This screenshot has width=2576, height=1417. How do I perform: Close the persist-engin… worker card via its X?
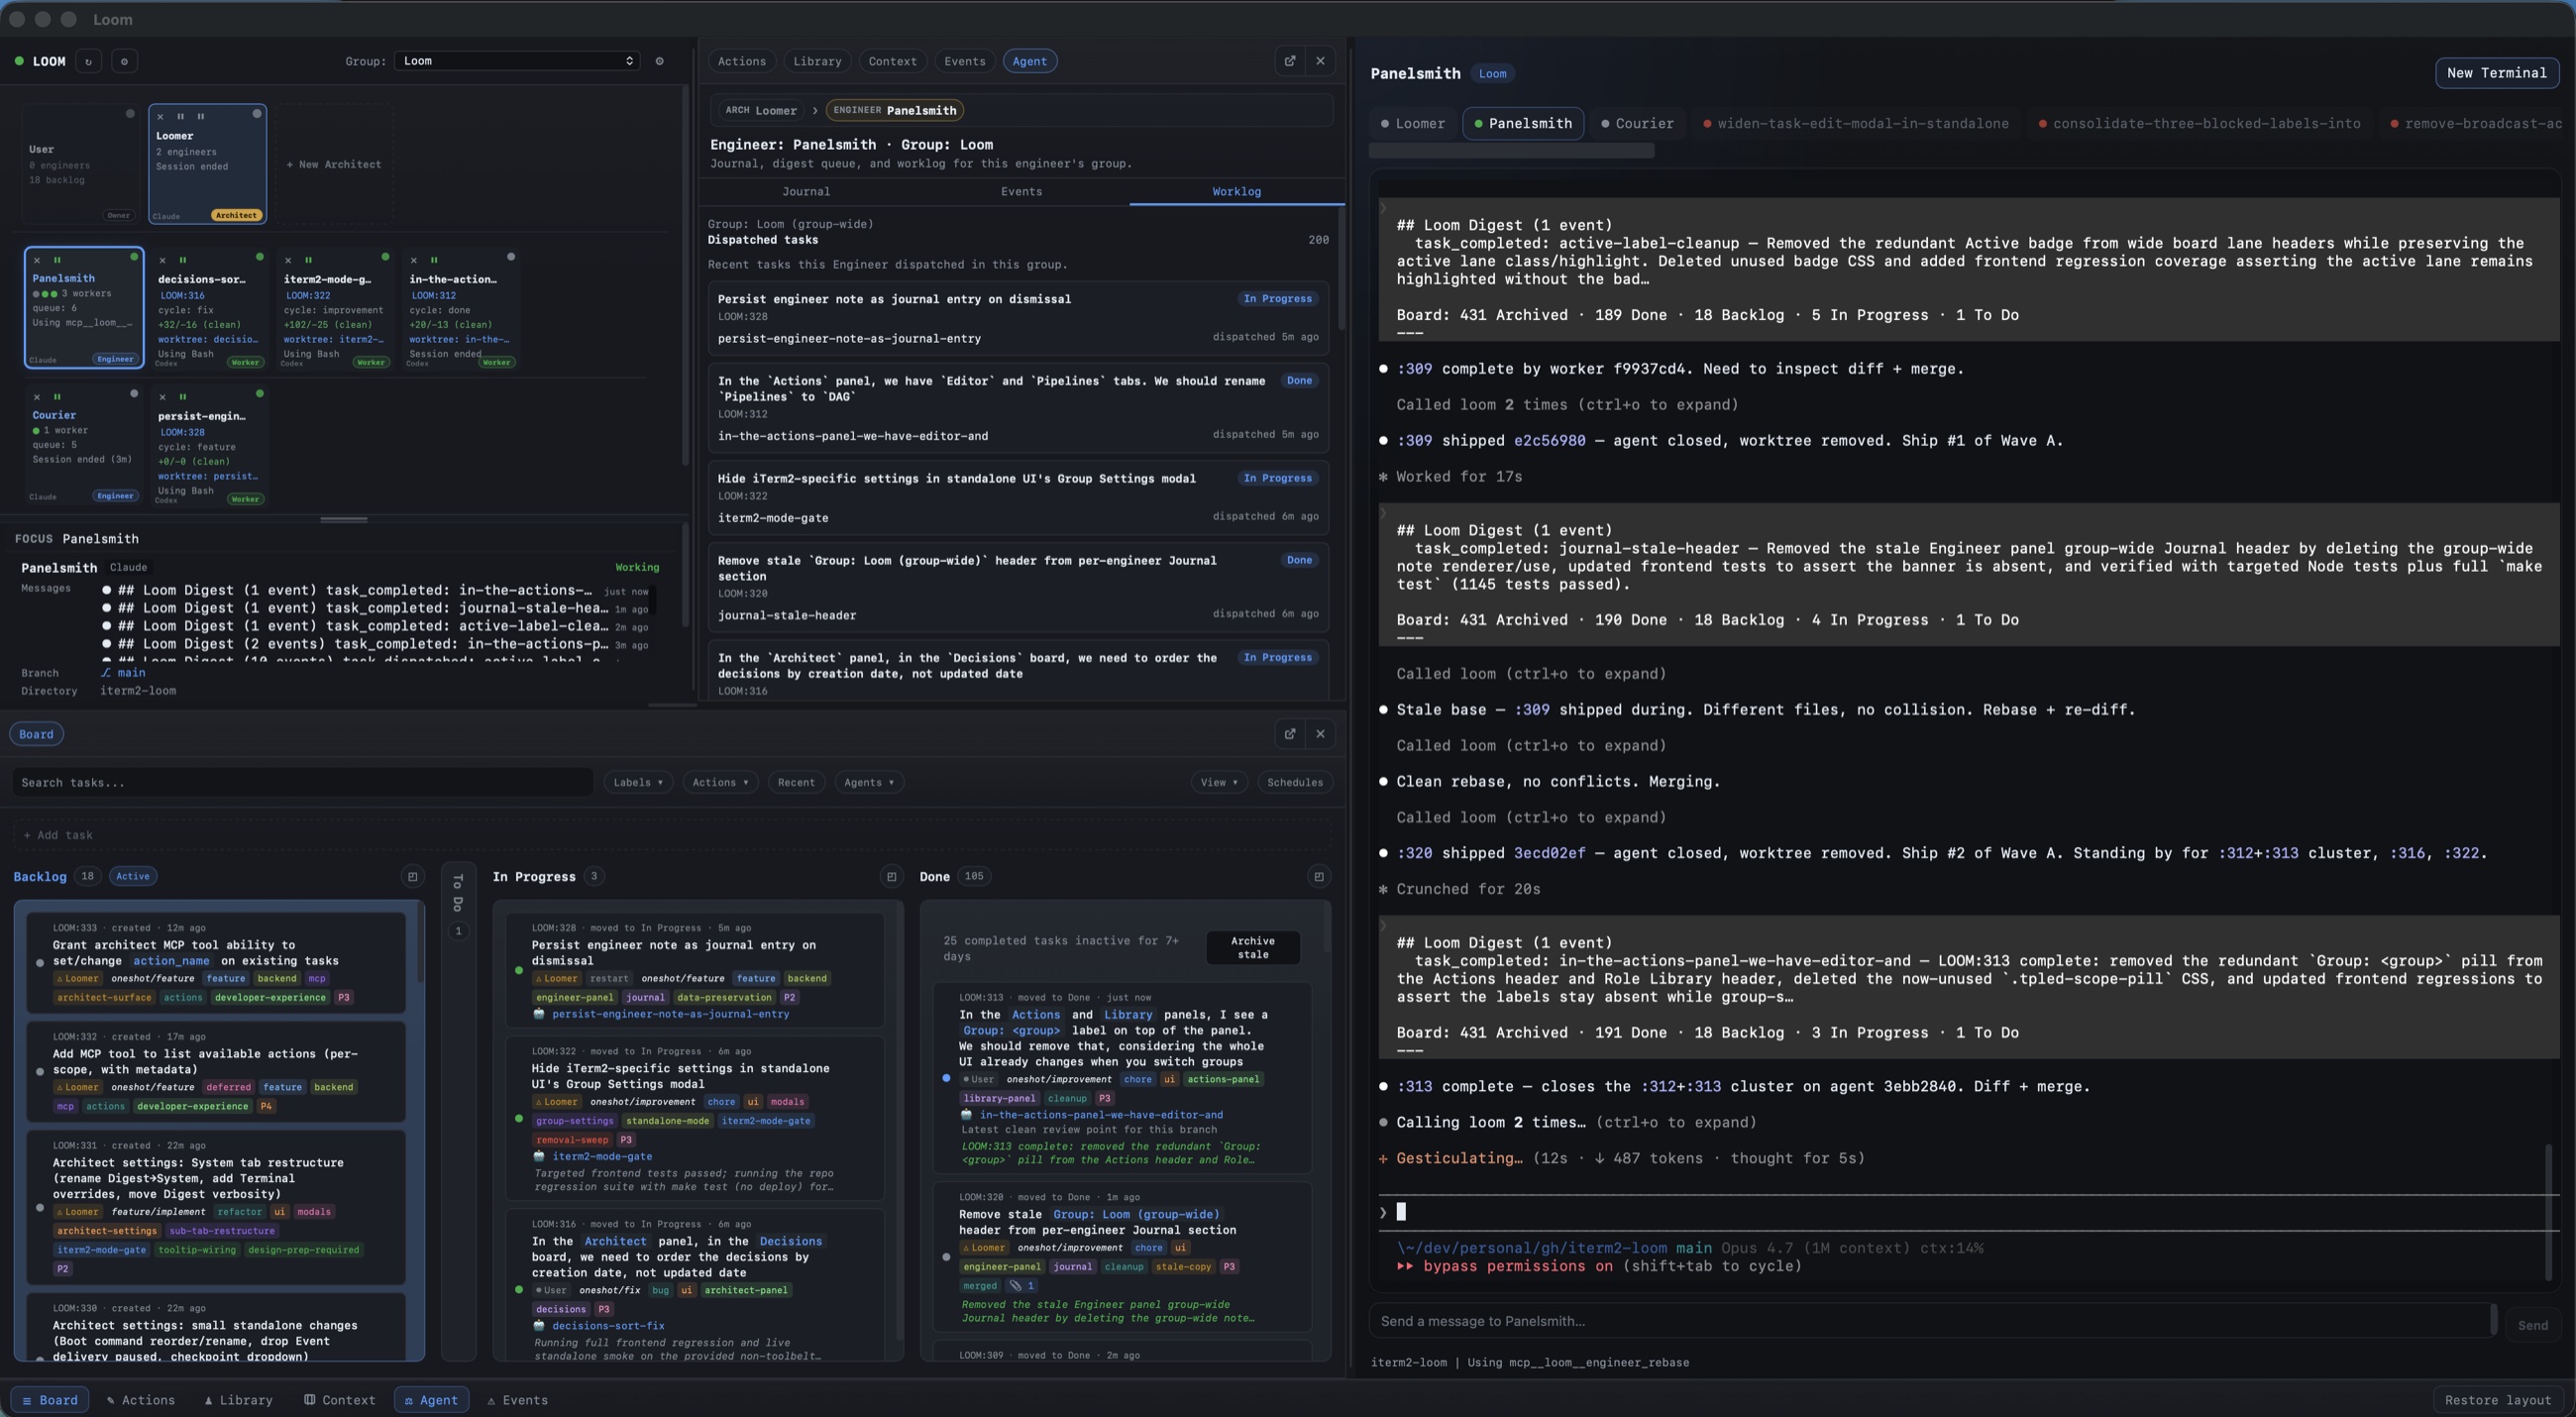tap(163, 397)
